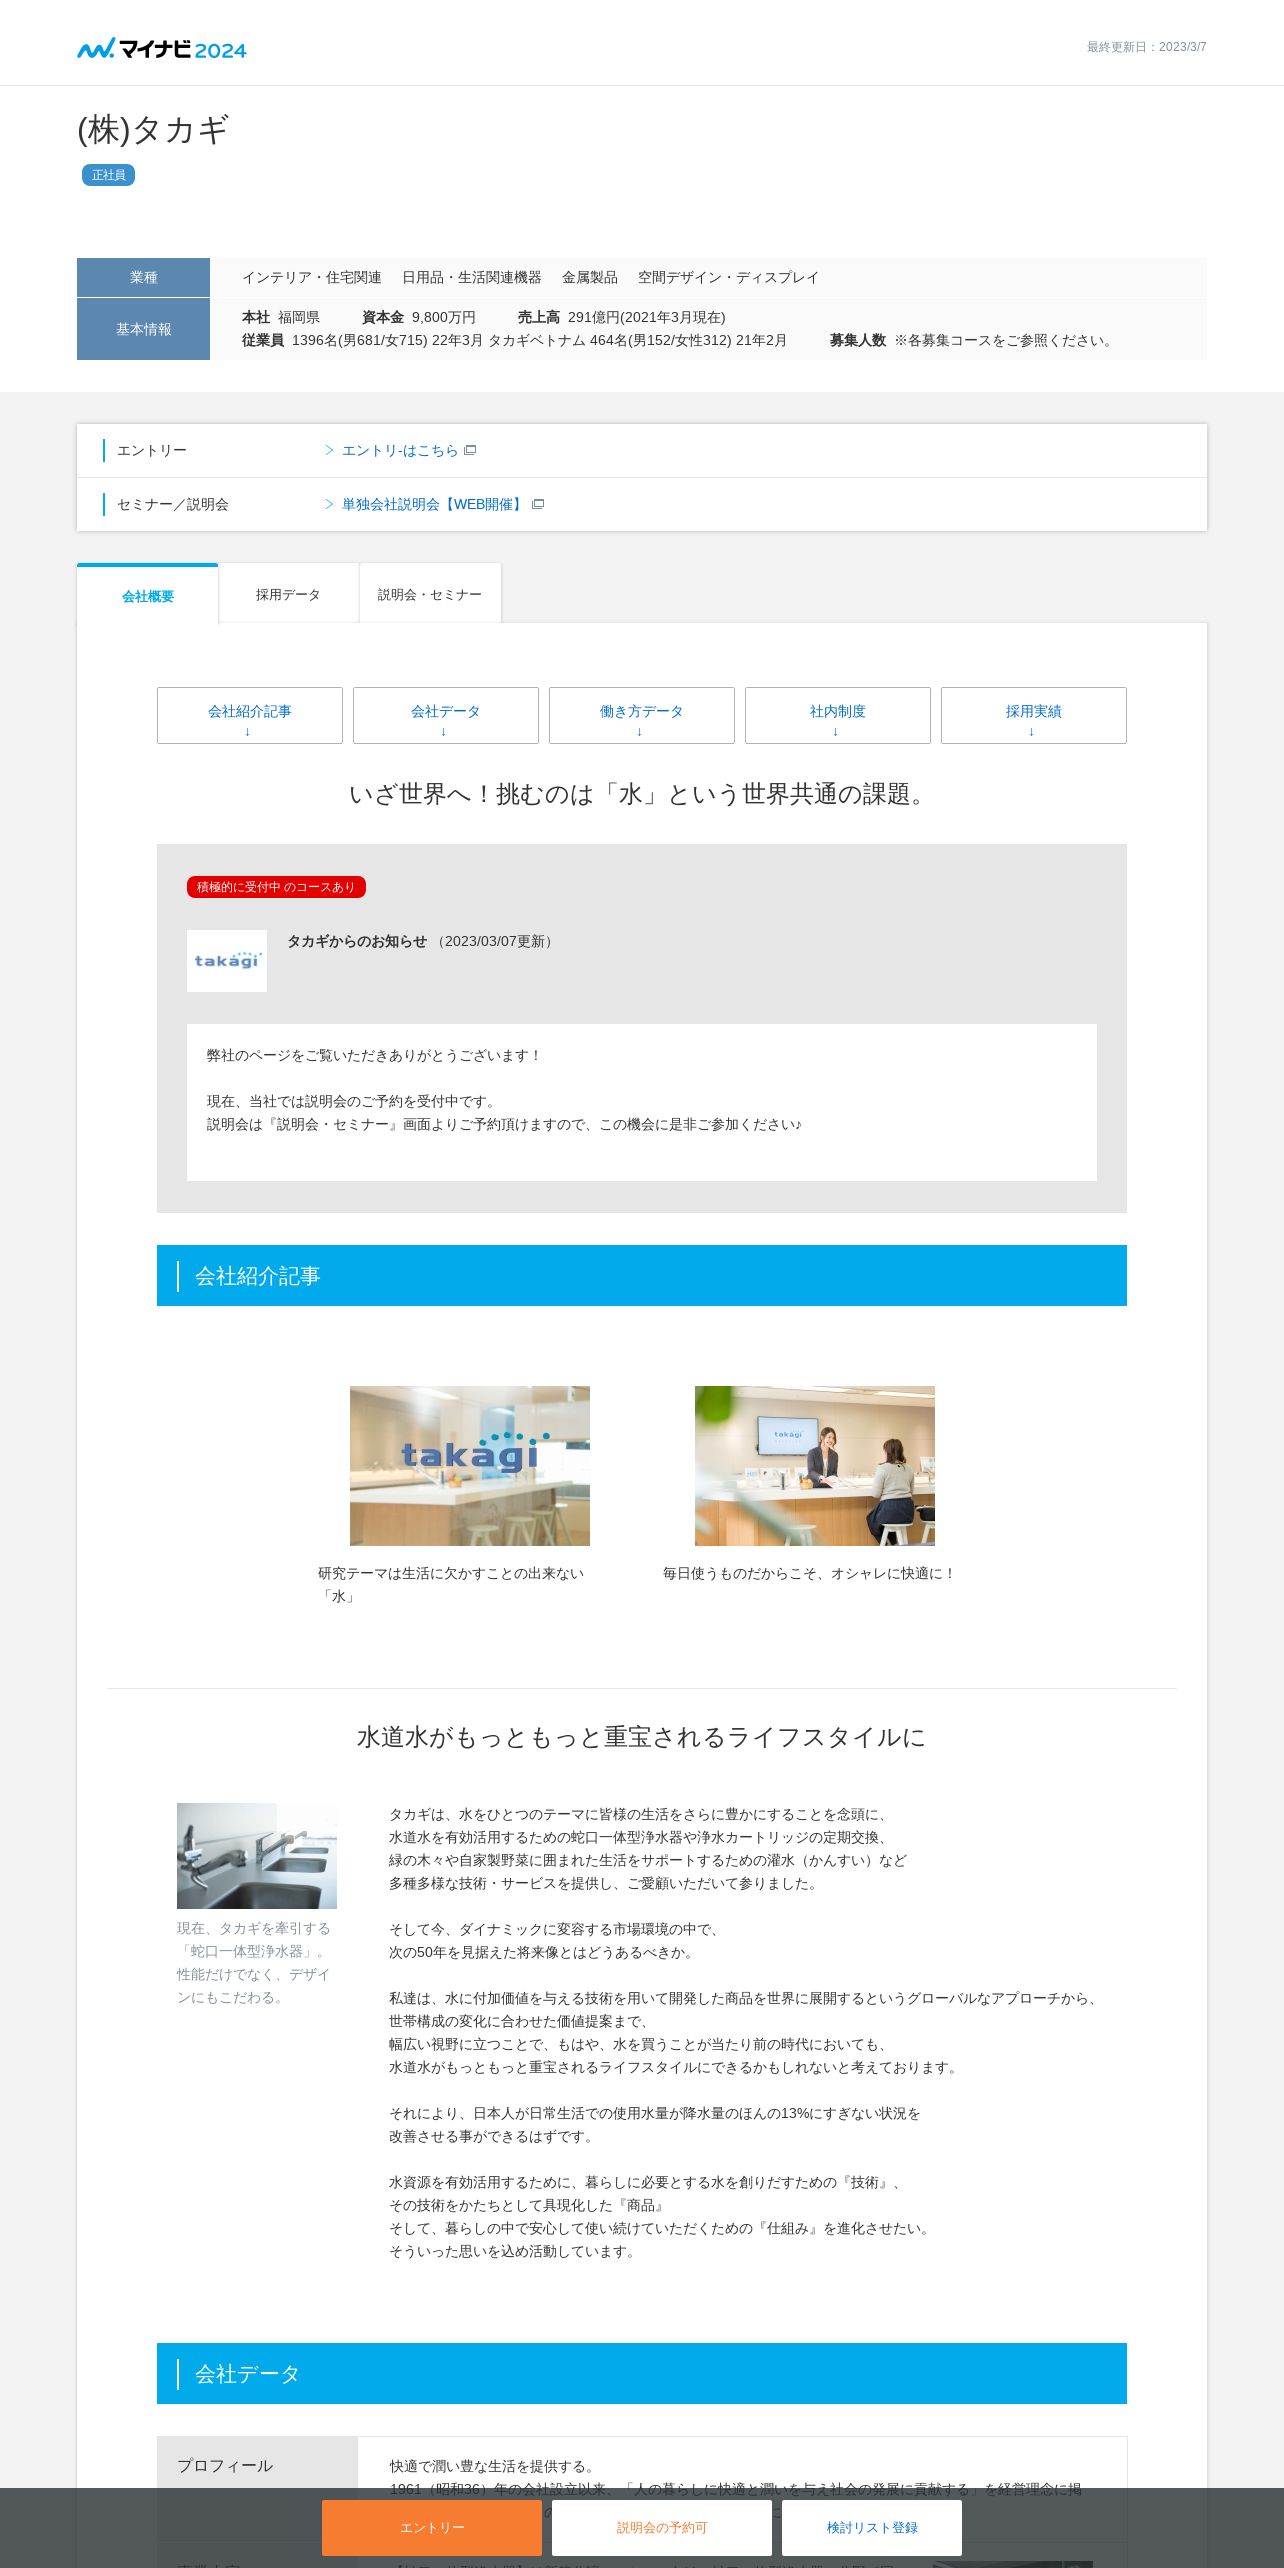The height and width of the screenshot is (2568, 1284).
Task: Click external-link icon beside 単独会社説明会
Action: [538, 504]
